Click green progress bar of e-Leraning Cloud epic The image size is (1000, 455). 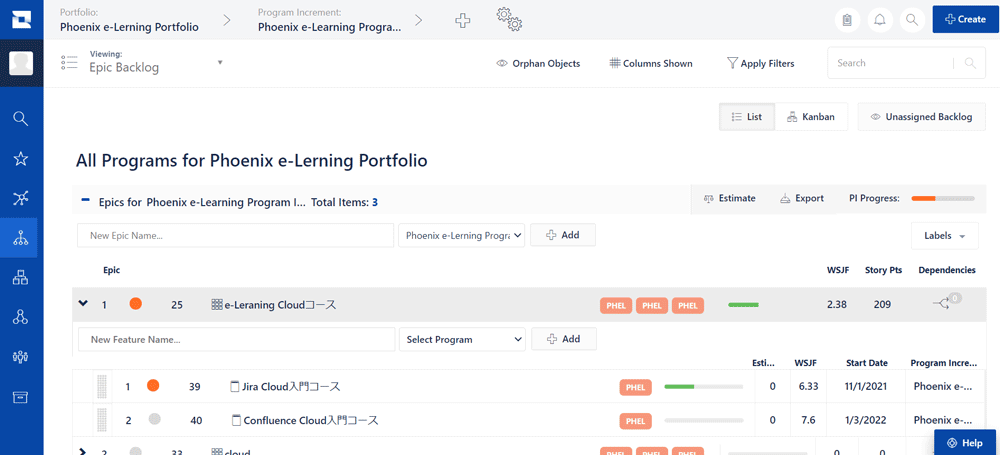pos(743,305)
